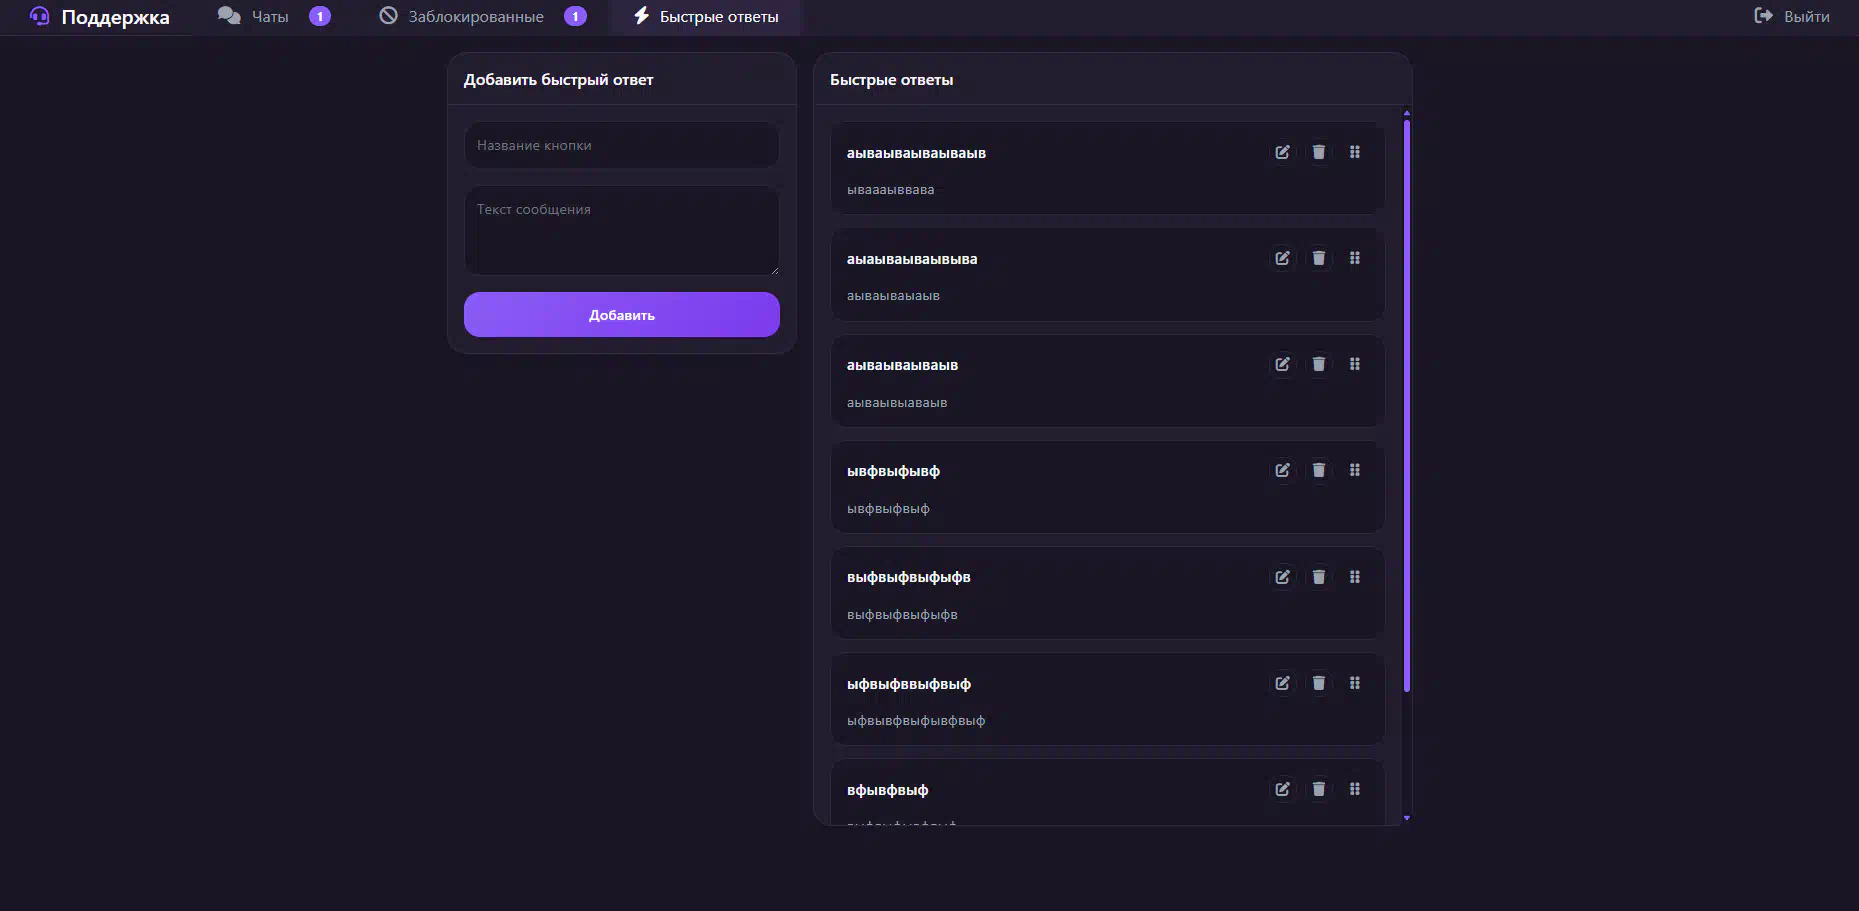Edit the вфывфвыф quick reply
Image resolution: width=1859 pixels, height=911 pixels.
1282,789
